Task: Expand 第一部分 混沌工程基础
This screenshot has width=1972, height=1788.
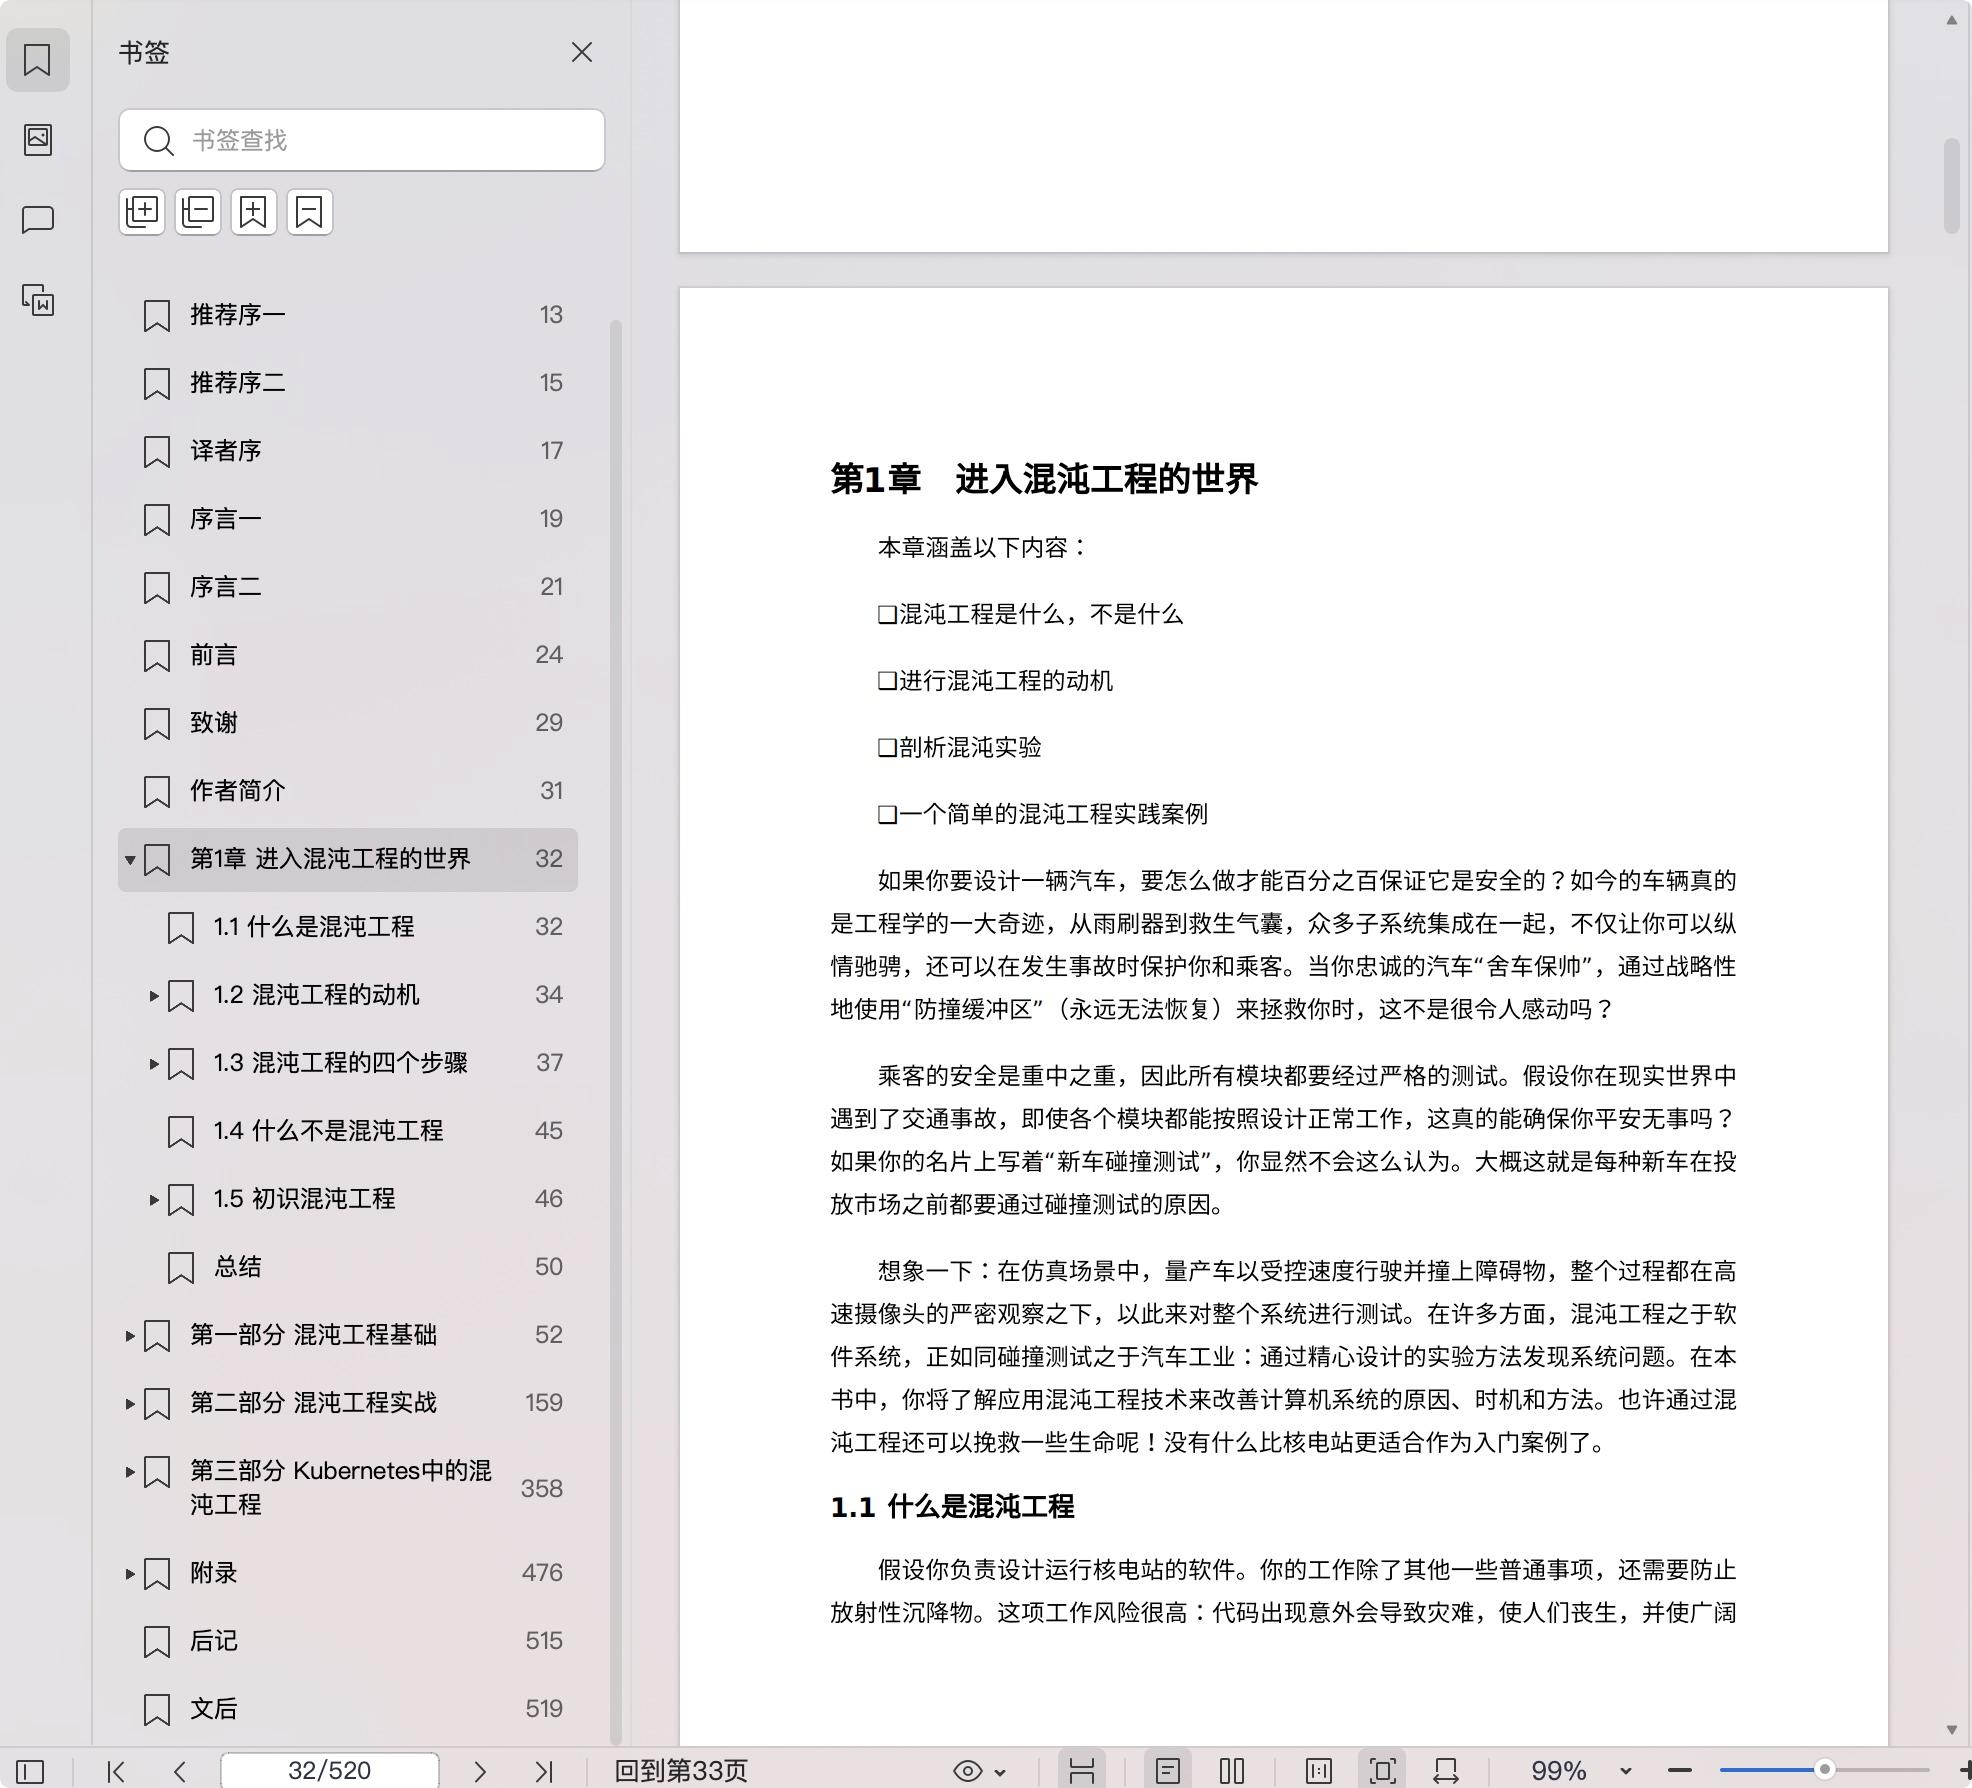Action: [130, 1335]
